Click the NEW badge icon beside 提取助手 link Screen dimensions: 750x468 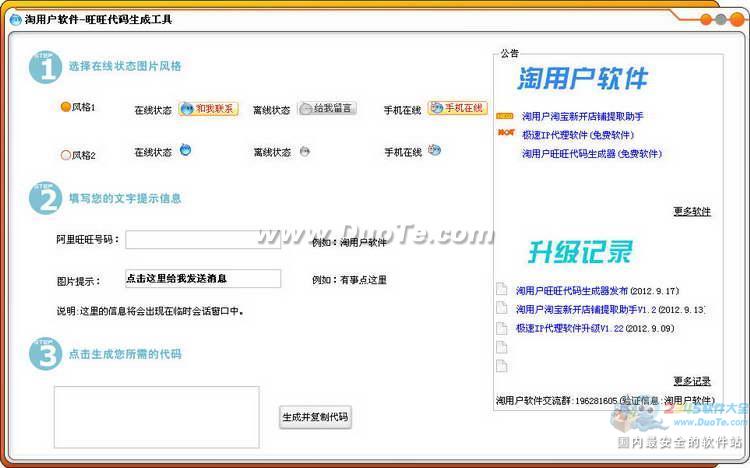pyautogui.click(x=505, y=116)
